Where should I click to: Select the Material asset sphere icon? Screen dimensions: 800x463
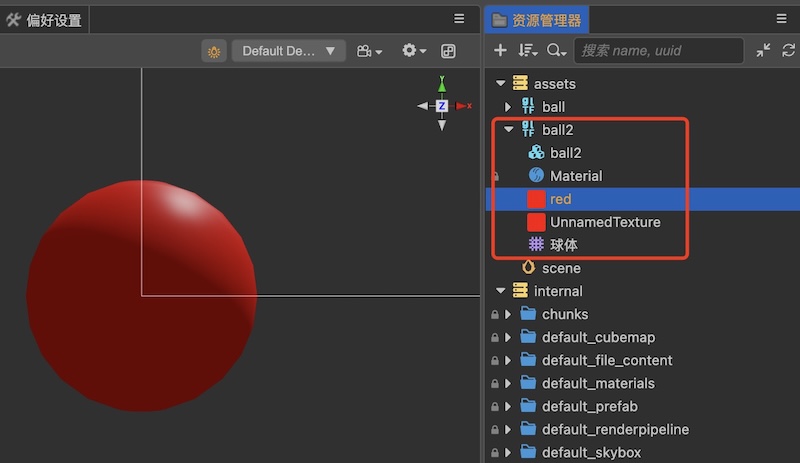tap(536, 175)
